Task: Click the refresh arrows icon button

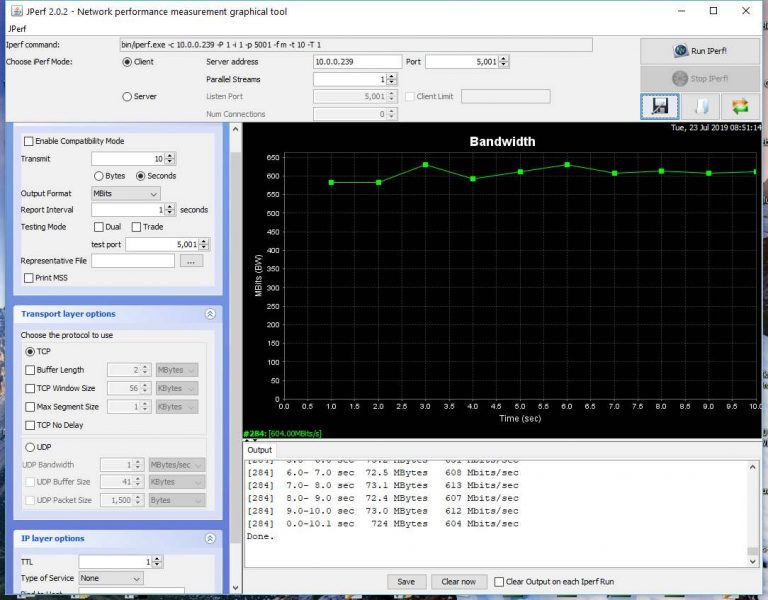Action: click(x=740, y=106)
